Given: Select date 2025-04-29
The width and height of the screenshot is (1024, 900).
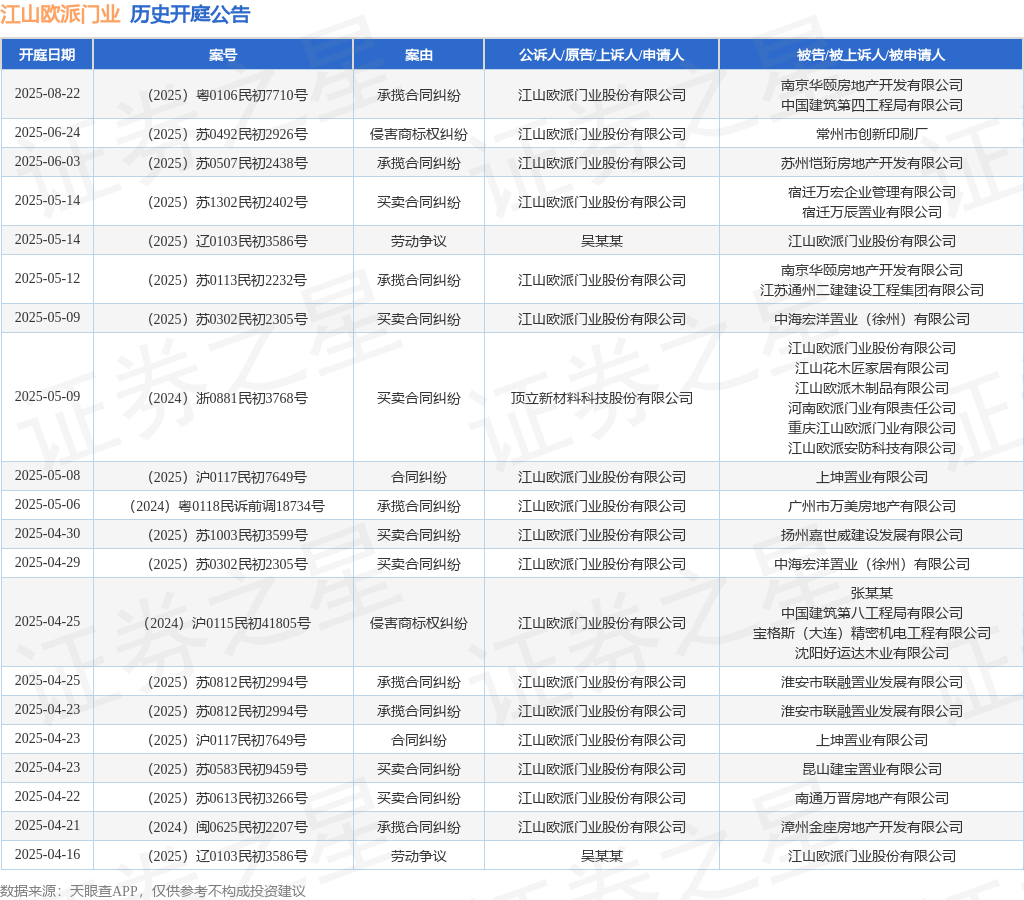Looking at the screenshot, I should (x=47, y=562).
